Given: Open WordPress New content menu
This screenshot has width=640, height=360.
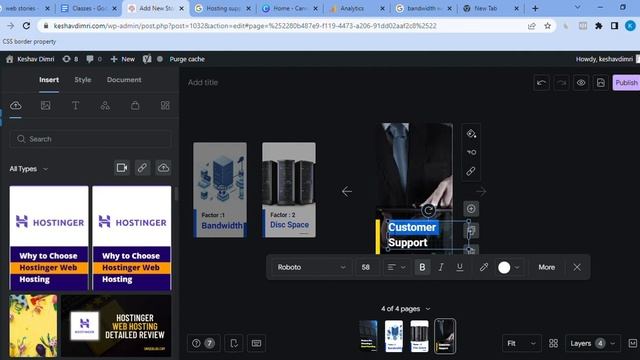Looking at the screenshot, I should [x=123, y=59].
